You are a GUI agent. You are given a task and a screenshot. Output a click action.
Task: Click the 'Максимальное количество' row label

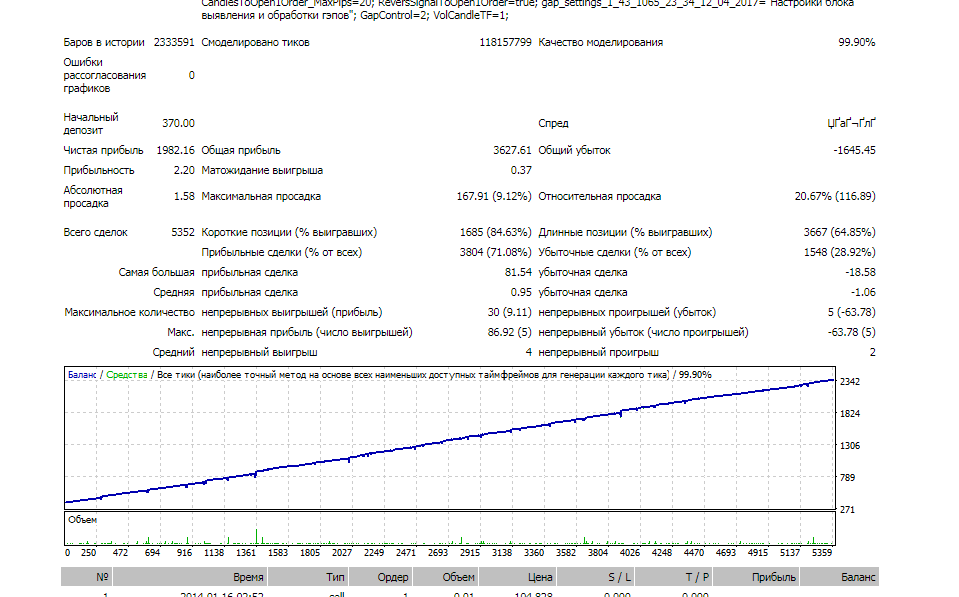[129, 312]
